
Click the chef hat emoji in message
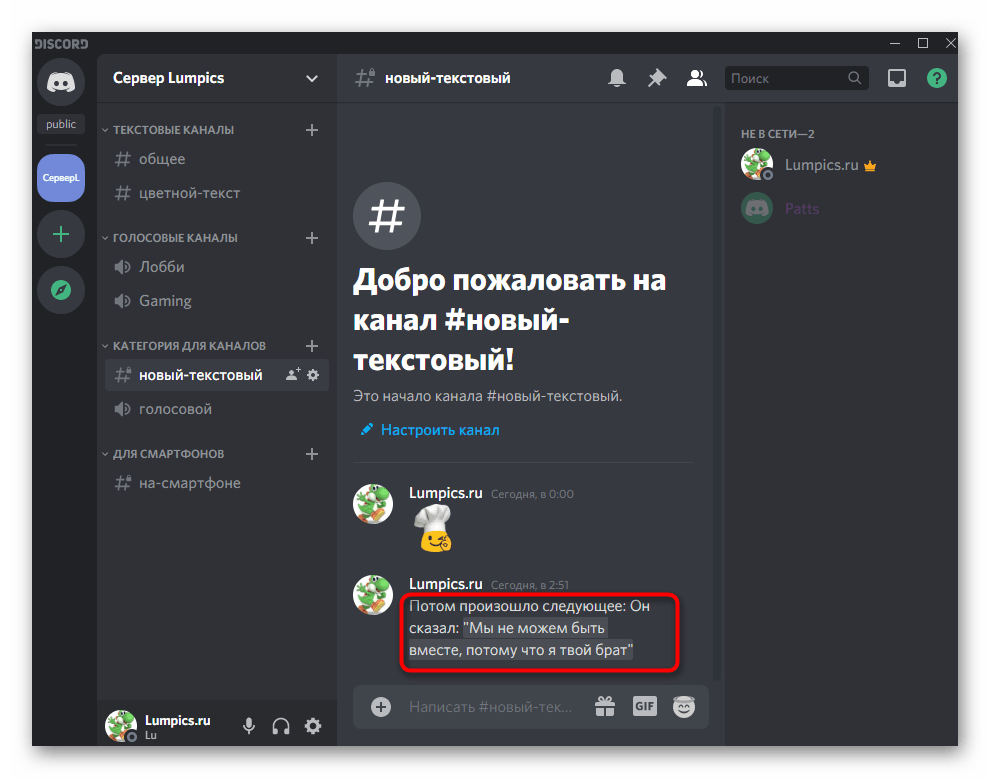pyautogui.click(x=433, y=529)
